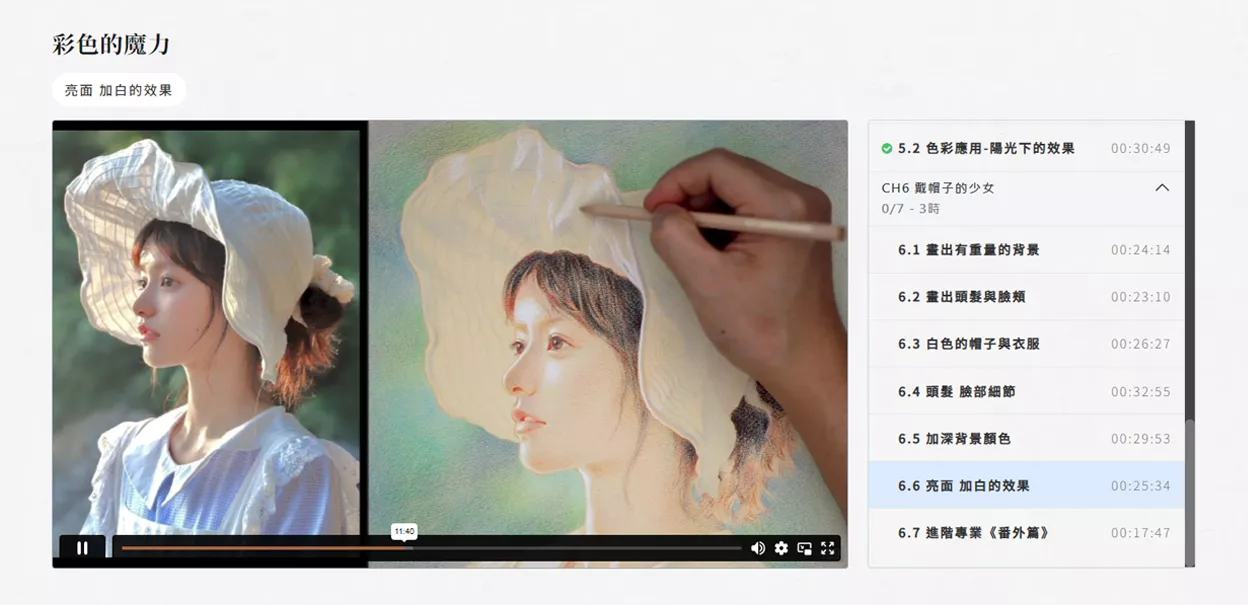
Task: Enable picture-in-picture mode icon
Action: (804, 548)
